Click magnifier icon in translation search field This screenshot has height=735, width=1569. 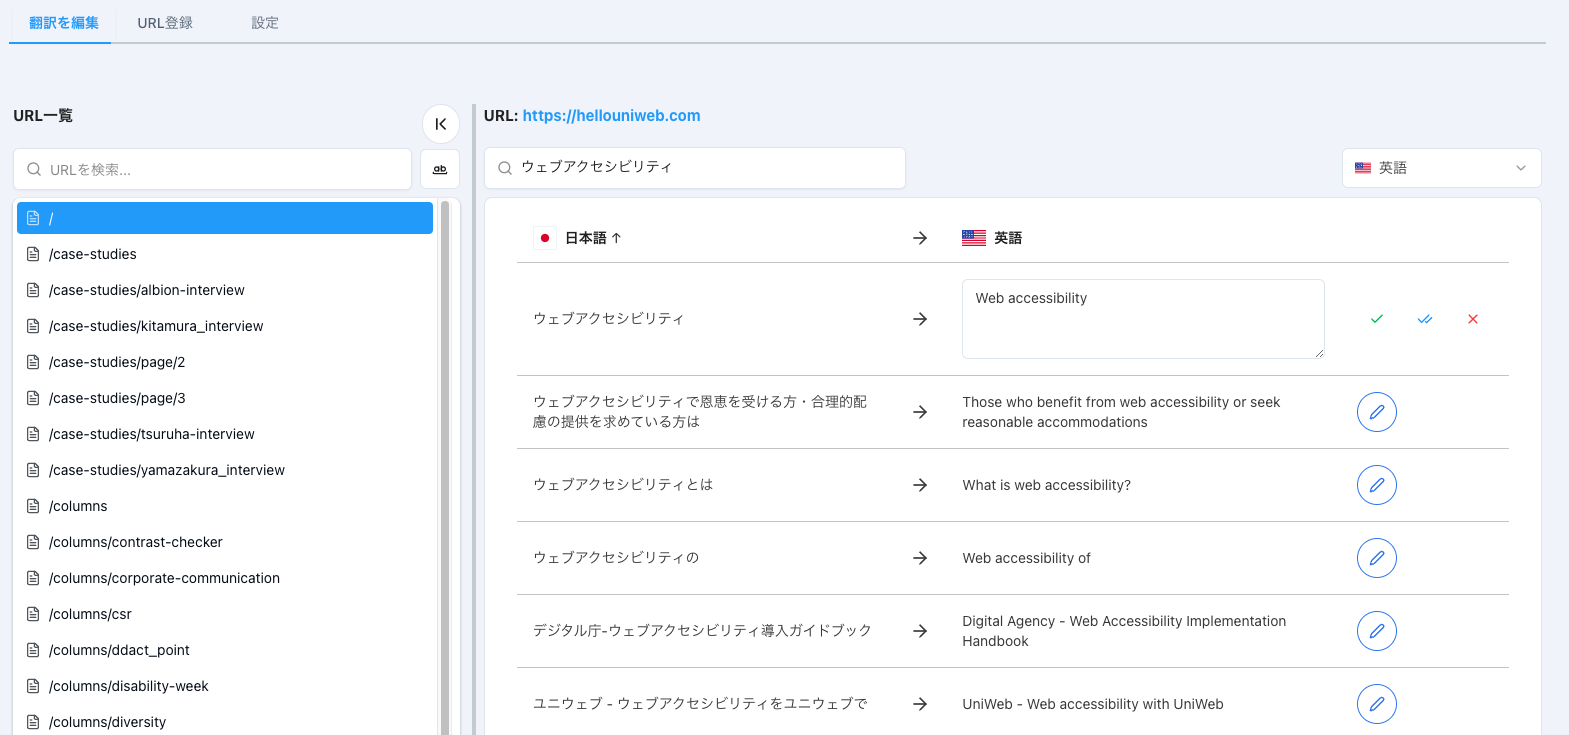pyautogui.click(x=505, y=168)
